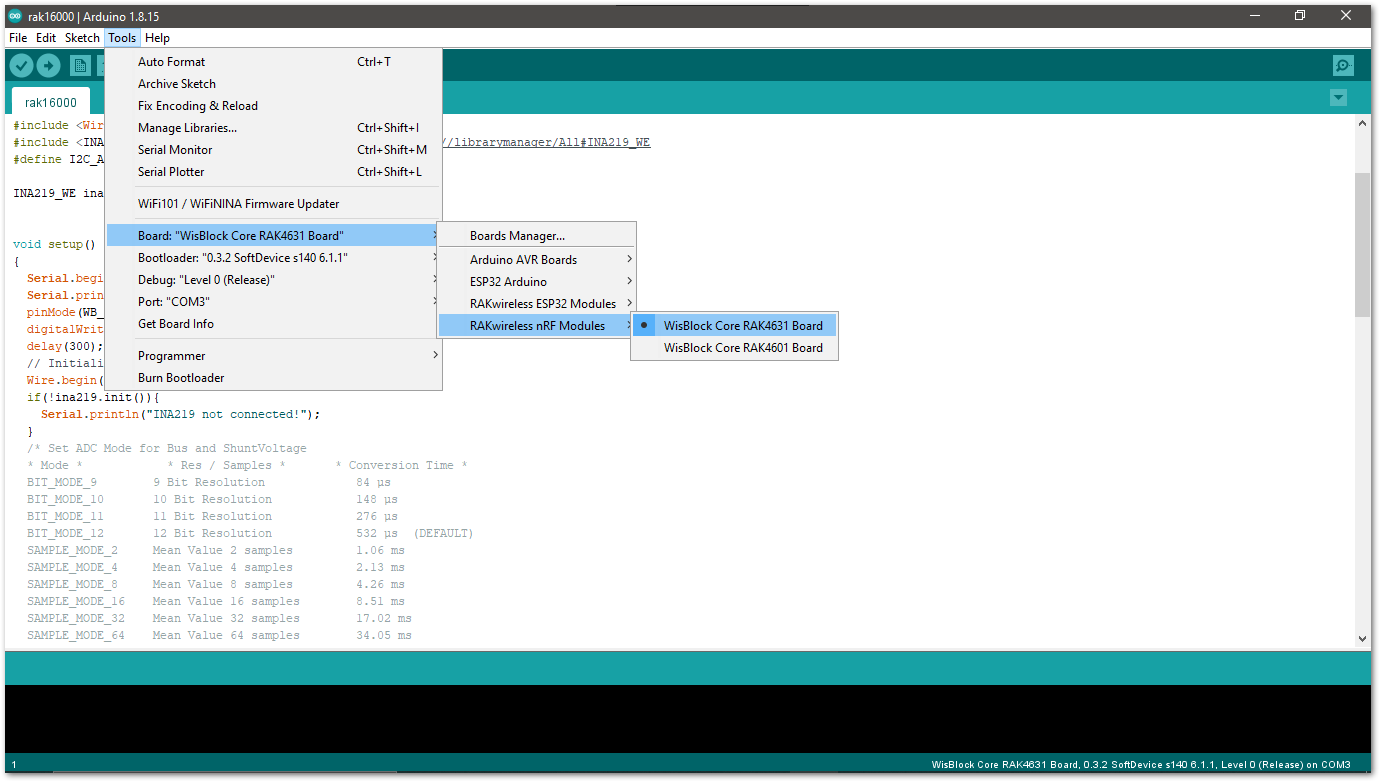Viewport: 1380px width, 782px height.
Task: Click the editor scrollbar down arrow
Action: click(1362, 638)
